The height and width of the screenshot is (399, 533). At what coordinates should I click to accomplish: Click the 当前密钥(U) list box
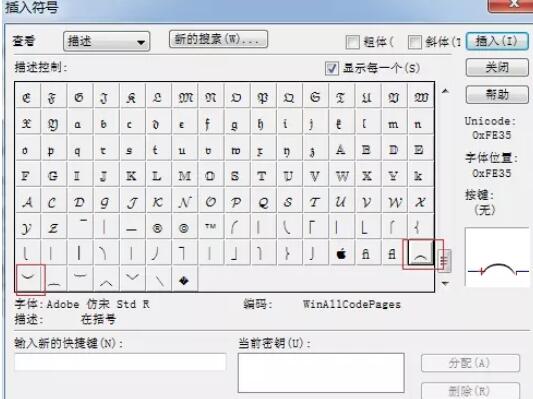pyautogui.click(x=321, y=372)
